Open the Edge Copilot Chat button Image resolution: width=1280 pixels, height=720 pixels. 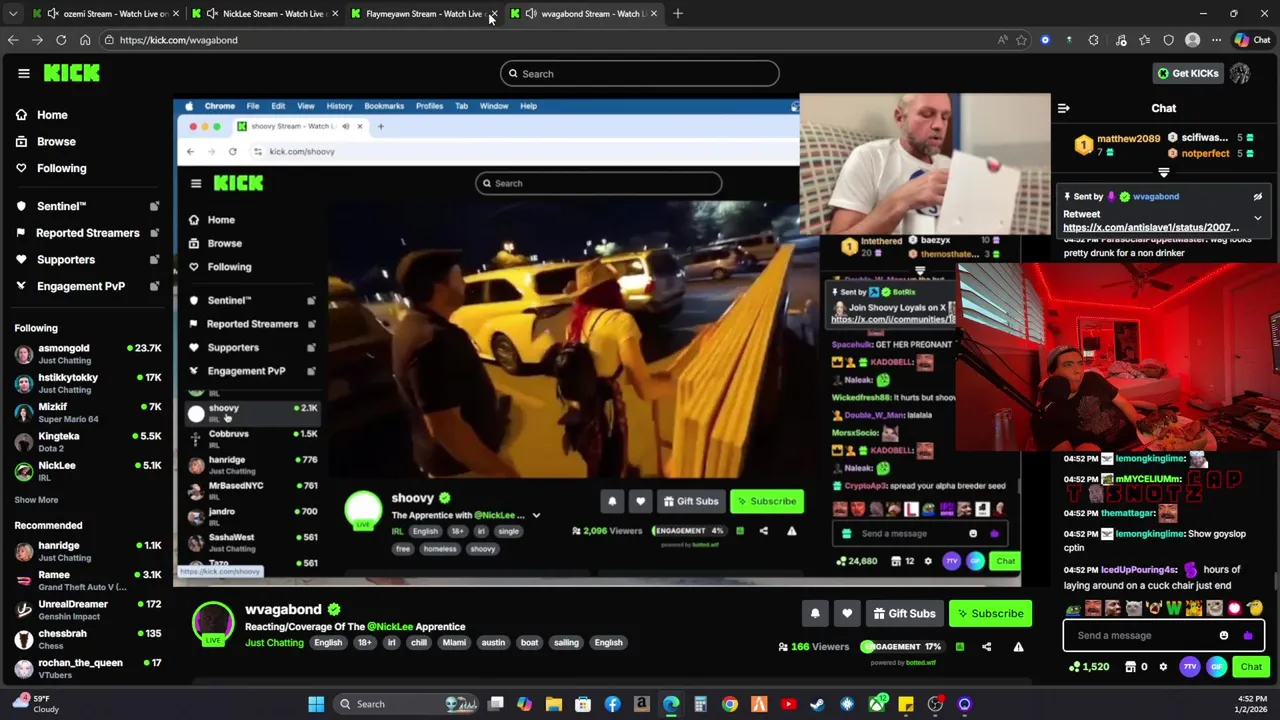[1253, 40]
